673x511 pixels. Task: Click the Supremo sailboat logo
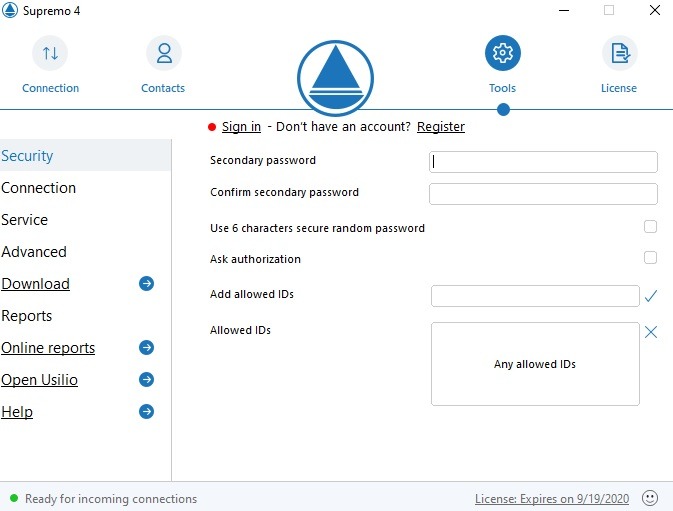335,78
